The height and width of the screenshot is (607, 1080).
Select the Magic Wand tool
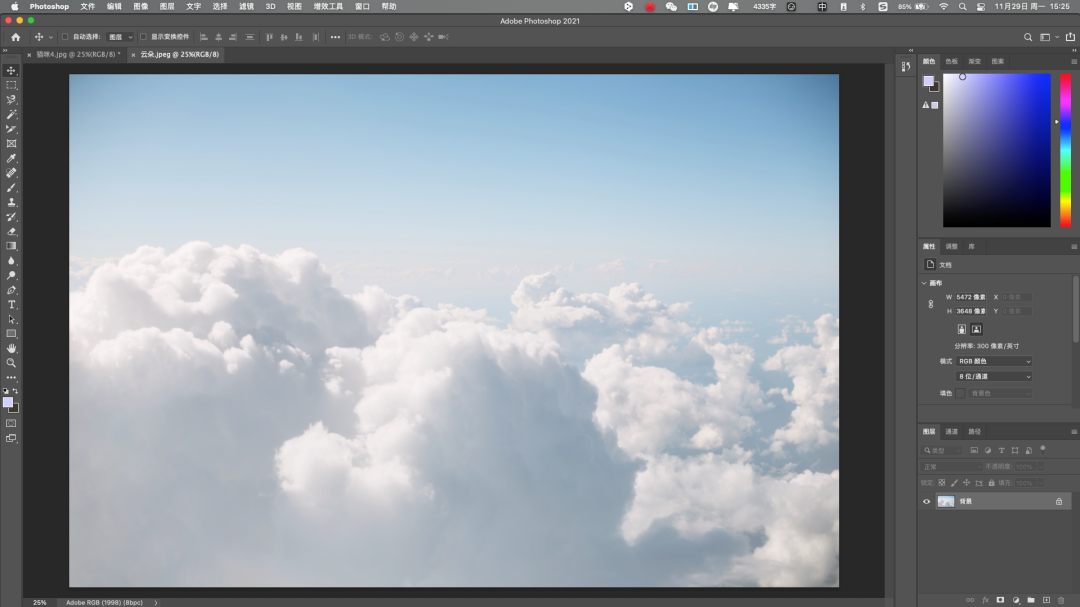coord(12,114)
